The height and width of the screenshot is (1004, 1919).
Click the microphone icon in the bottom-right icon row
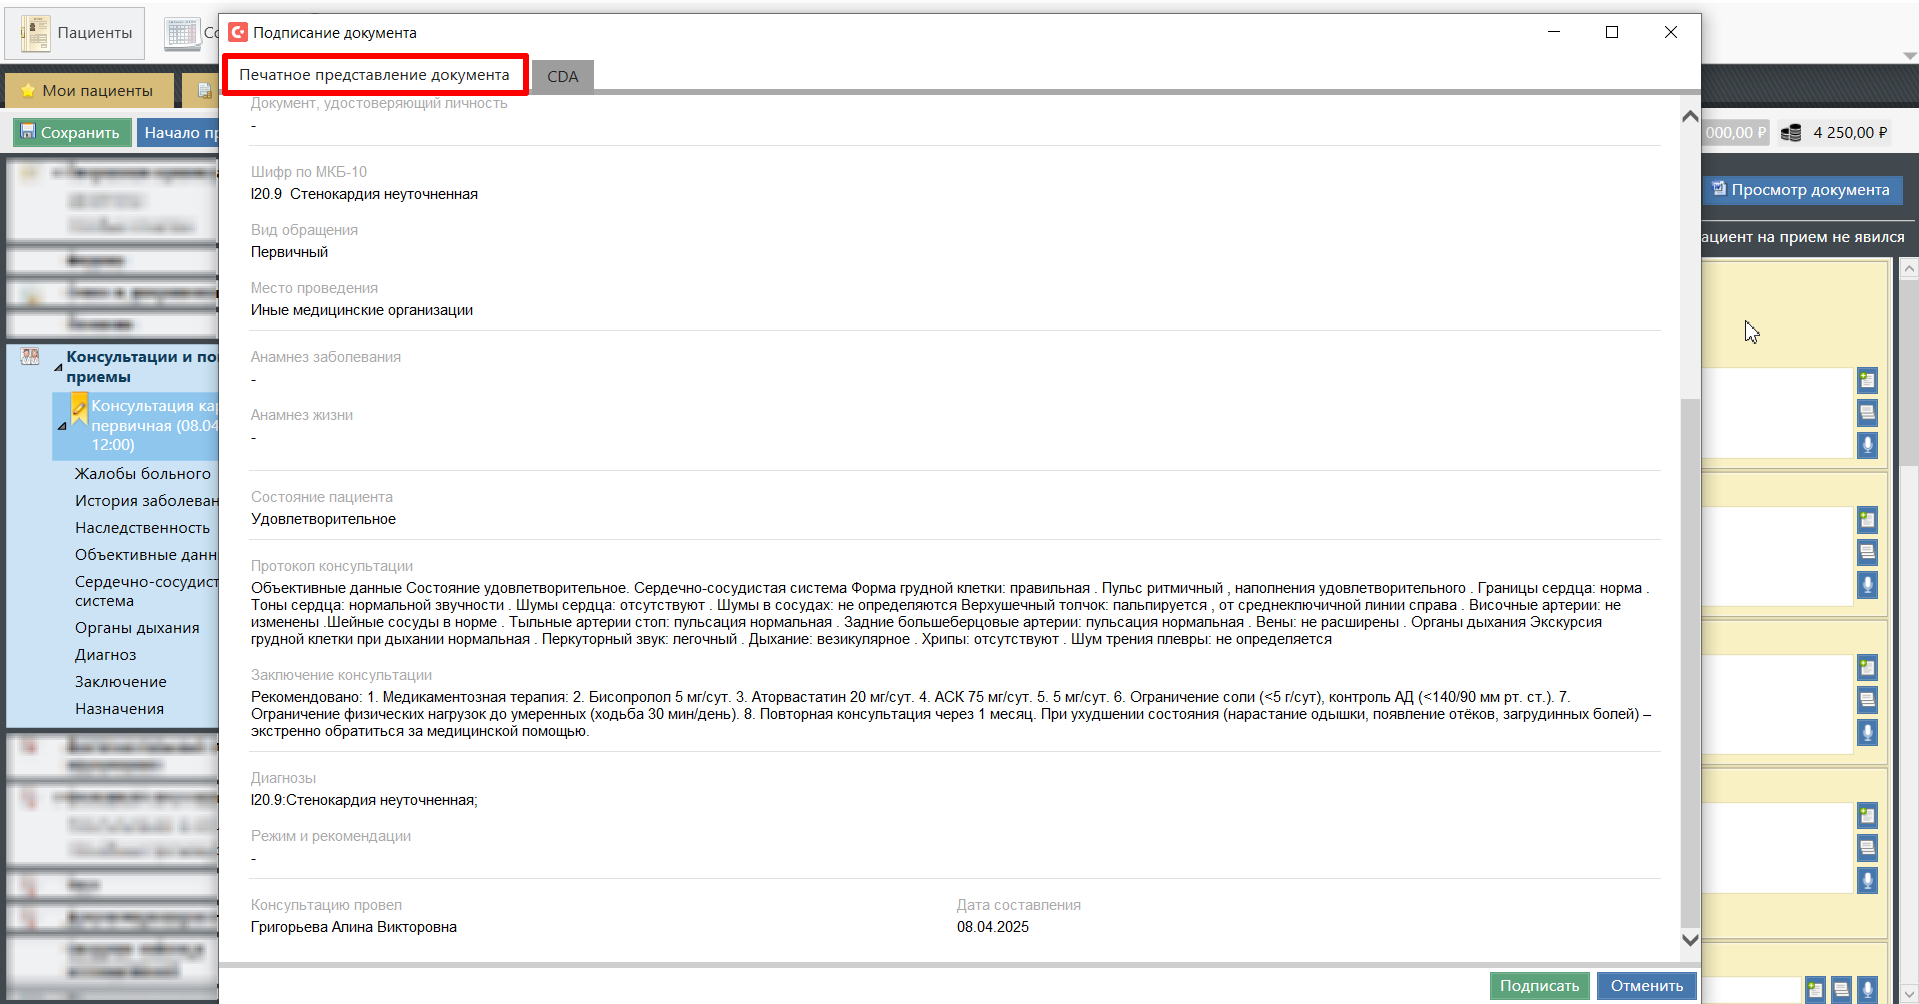(x=1867, y=989)
